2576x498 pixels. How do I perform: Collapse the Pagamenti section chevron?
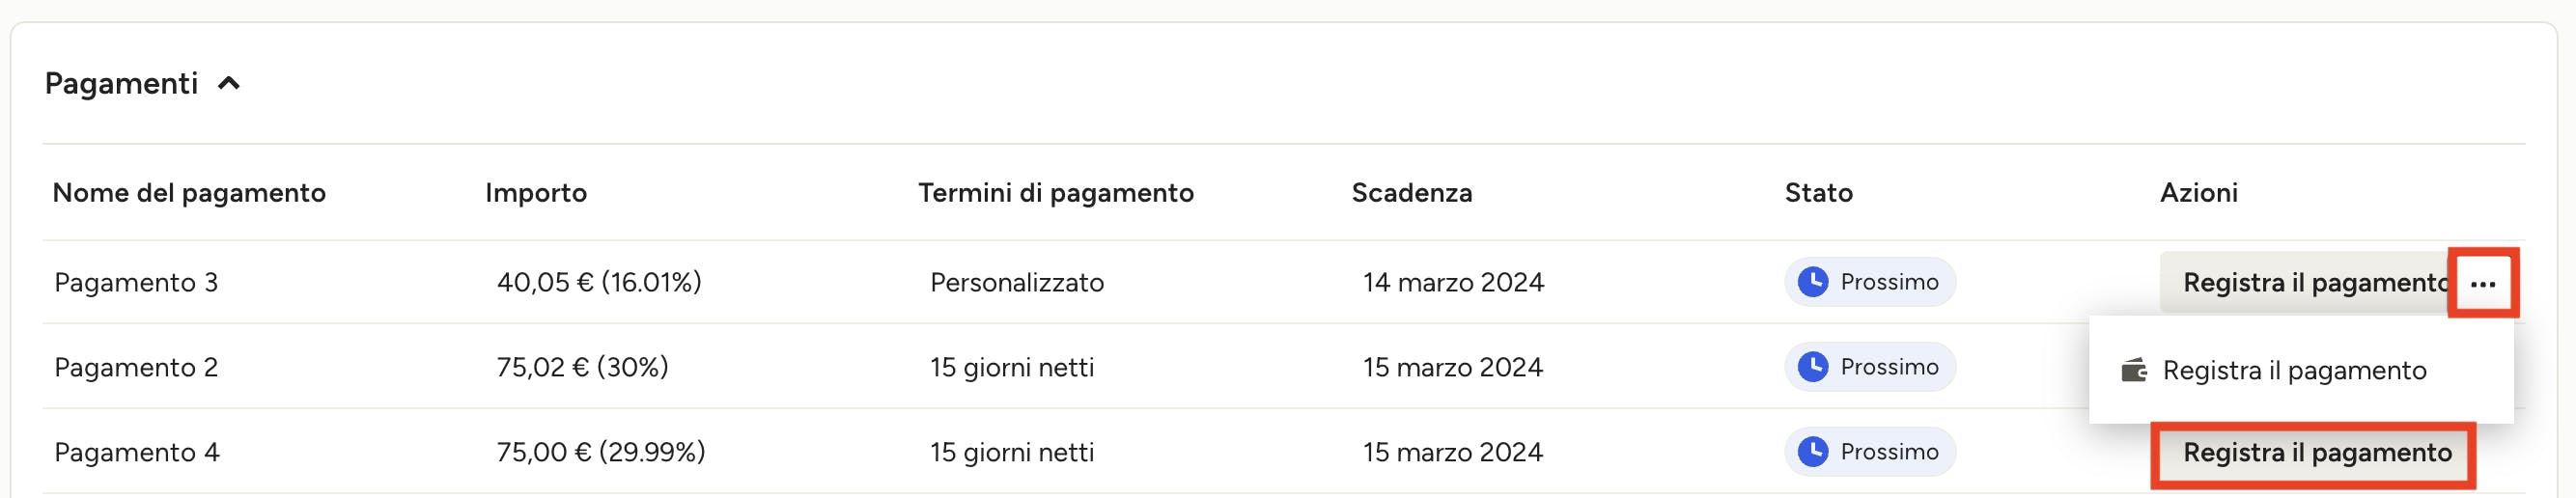tap(229, 84)
